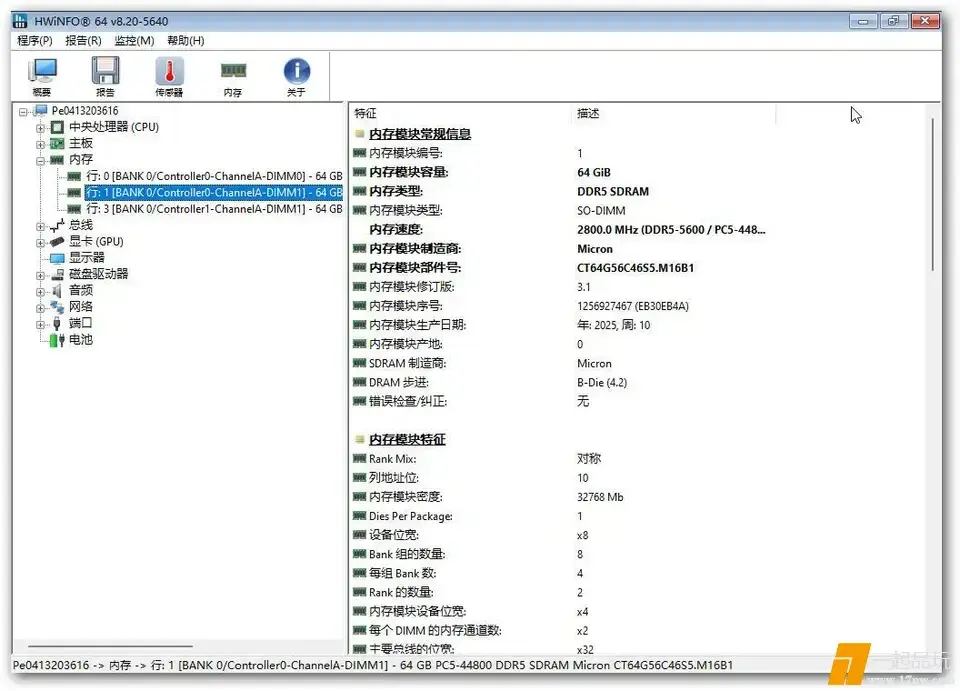Viewport: 960px width, 691px height.
Task: Click the status bar path text
Action: tap(372, 665)
